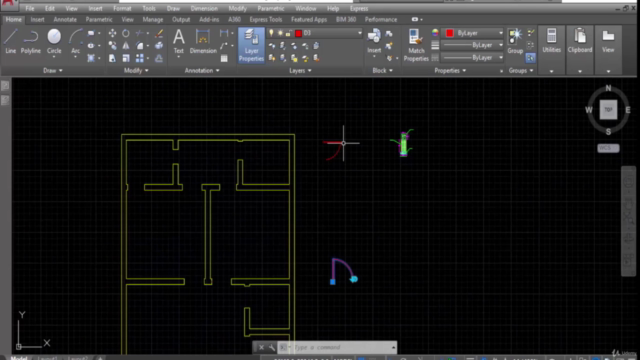Click the WCS coordinate system button
Image resolution: width=640 pixels, height=360 pixels.
(x=608, y=148)
